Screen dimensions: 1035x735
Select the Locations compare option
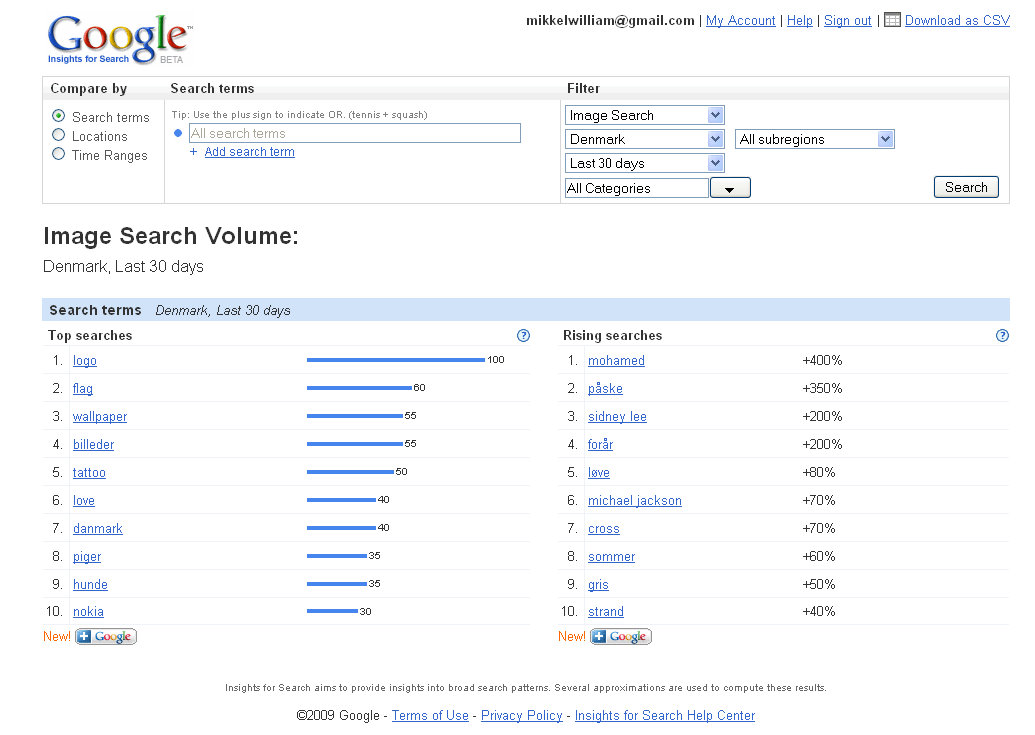[59, 135]
